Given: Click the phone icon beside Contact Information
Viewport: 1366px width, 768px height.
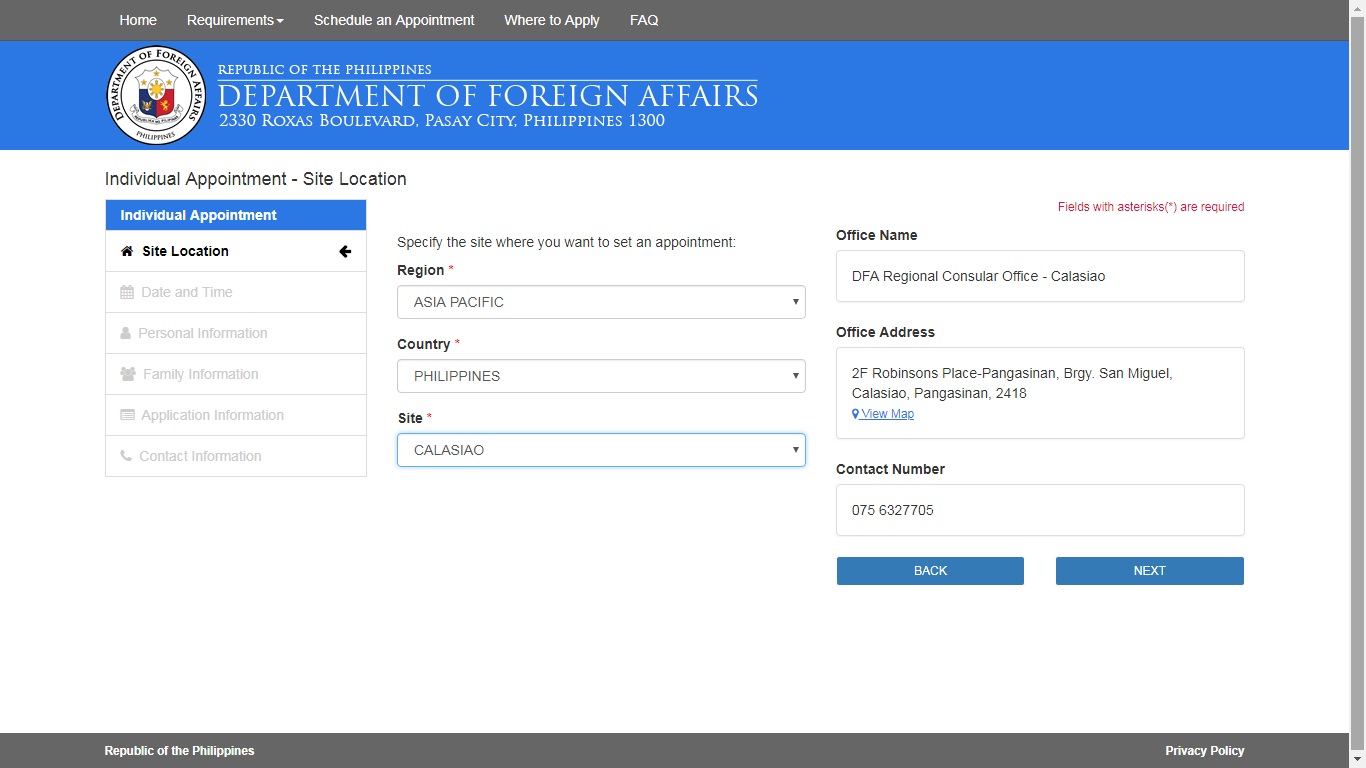Looking at the screenshot, I should pos(127,456).
